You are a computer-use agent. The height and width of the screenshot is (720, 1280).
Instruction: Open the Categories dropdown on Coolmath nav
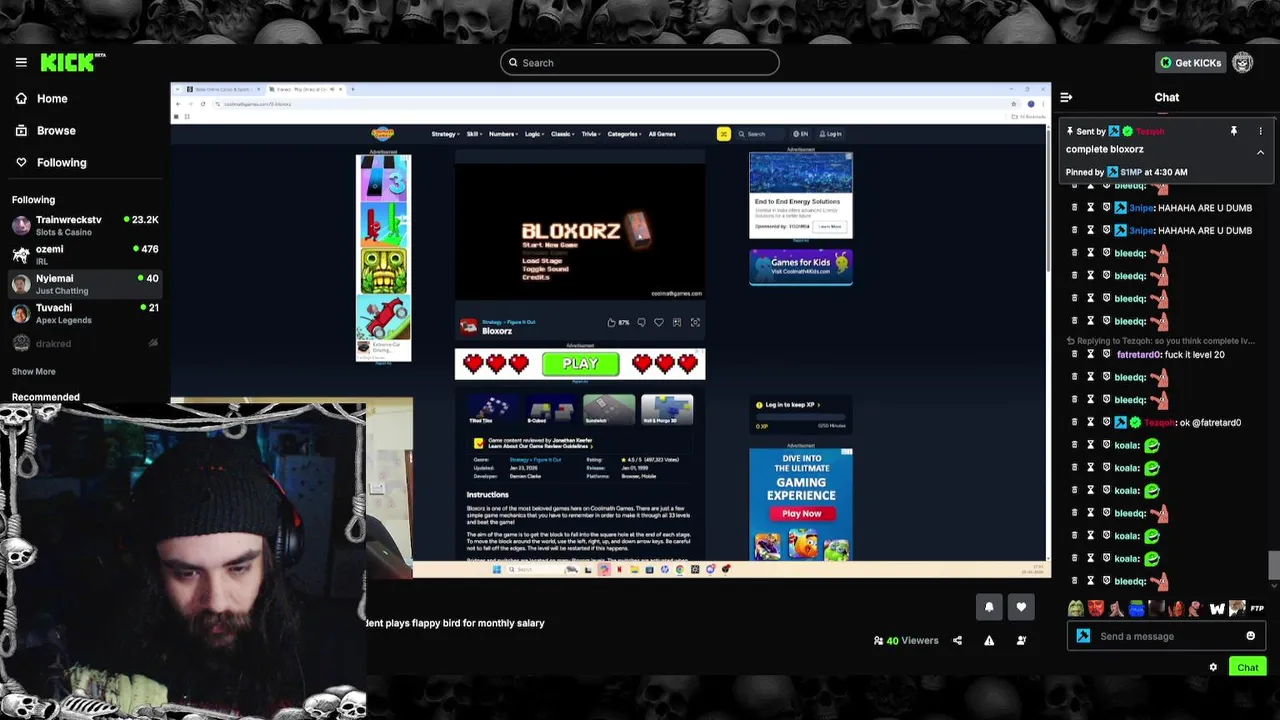(625, 134)
